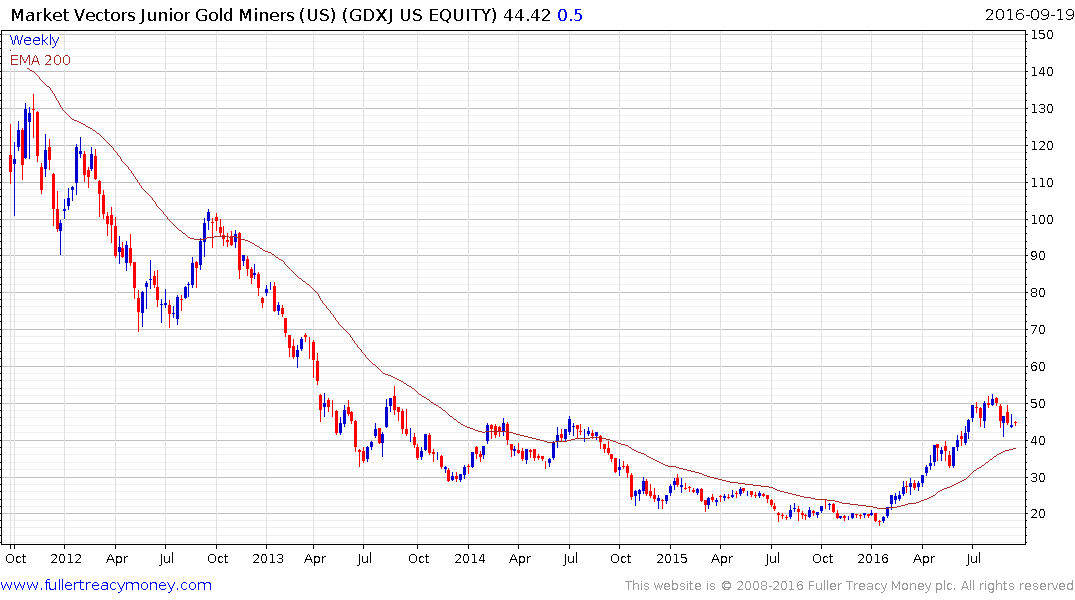Image resolution: width=1075 pixels, height=600 pixels.
Task: Click the 2012 year label on time axis
Action: pos(67,558)
